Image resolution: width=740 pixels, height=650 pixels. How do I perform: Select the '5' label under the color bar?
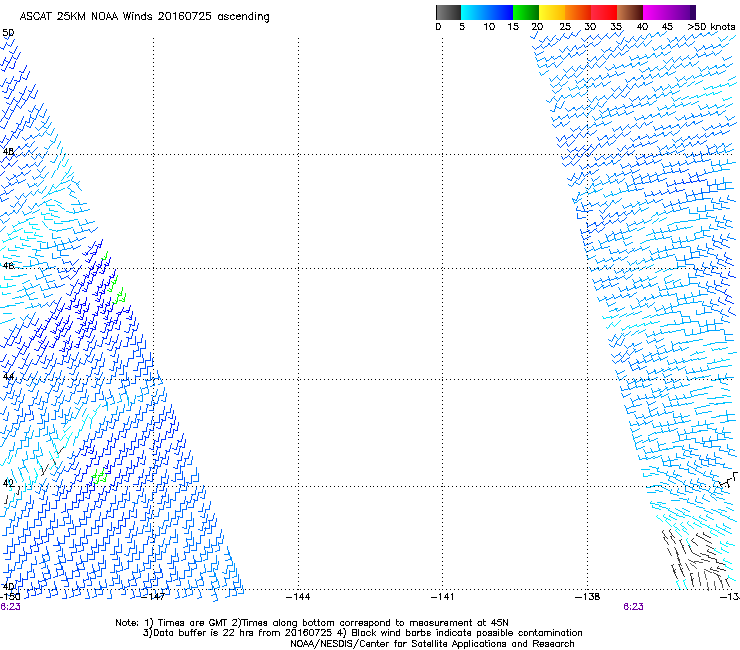(462, 27)
